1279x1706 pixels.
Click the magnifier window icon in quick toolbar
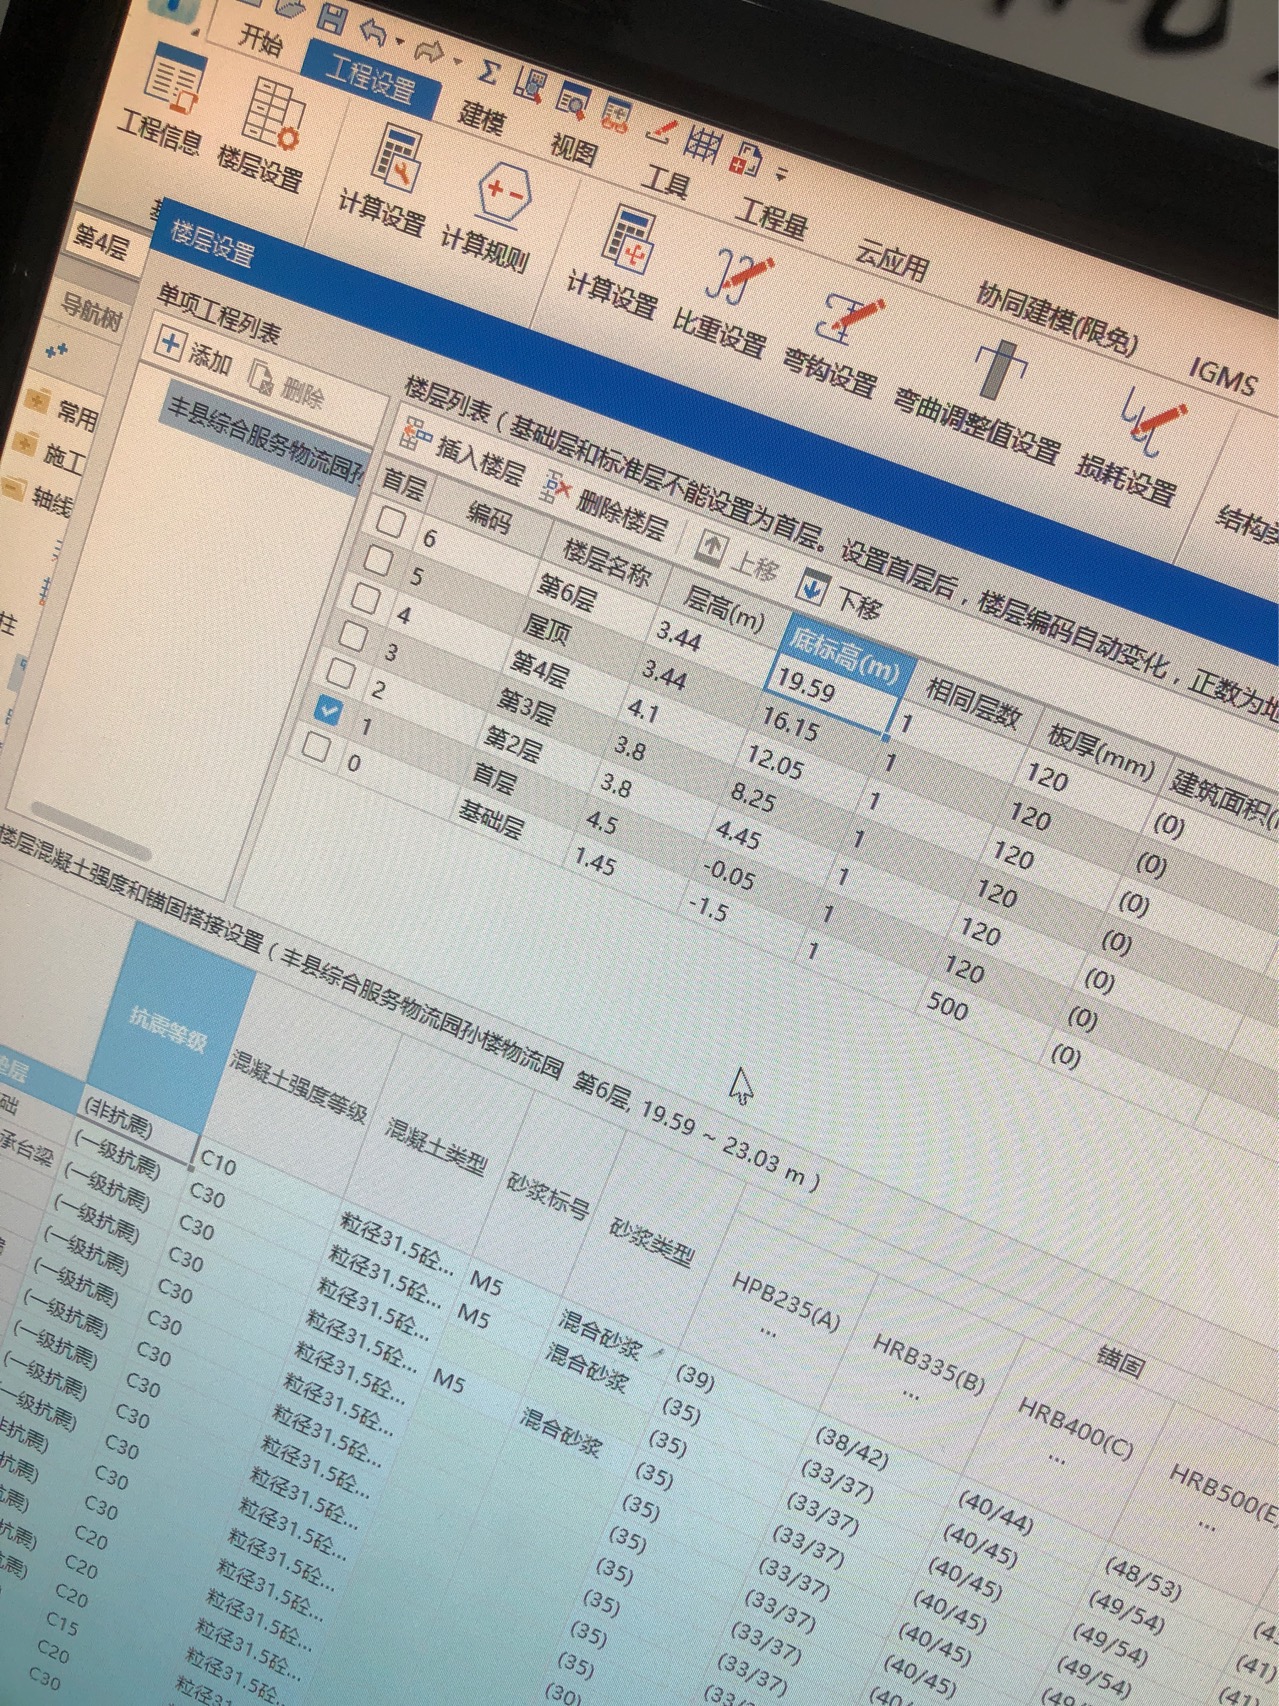point(572,99)
